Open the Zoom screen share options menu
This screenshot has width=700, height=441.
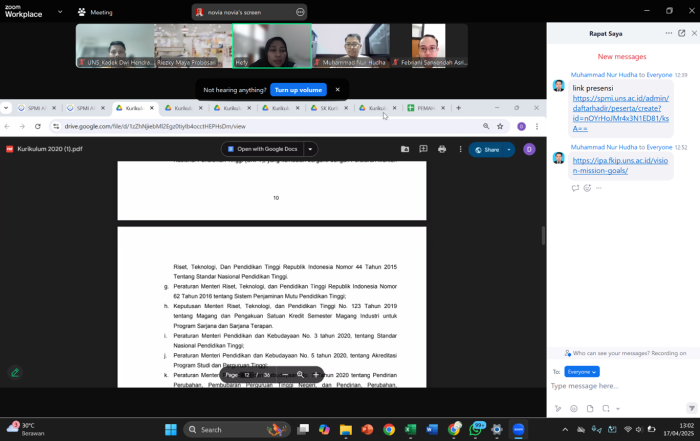click(301, 11)
